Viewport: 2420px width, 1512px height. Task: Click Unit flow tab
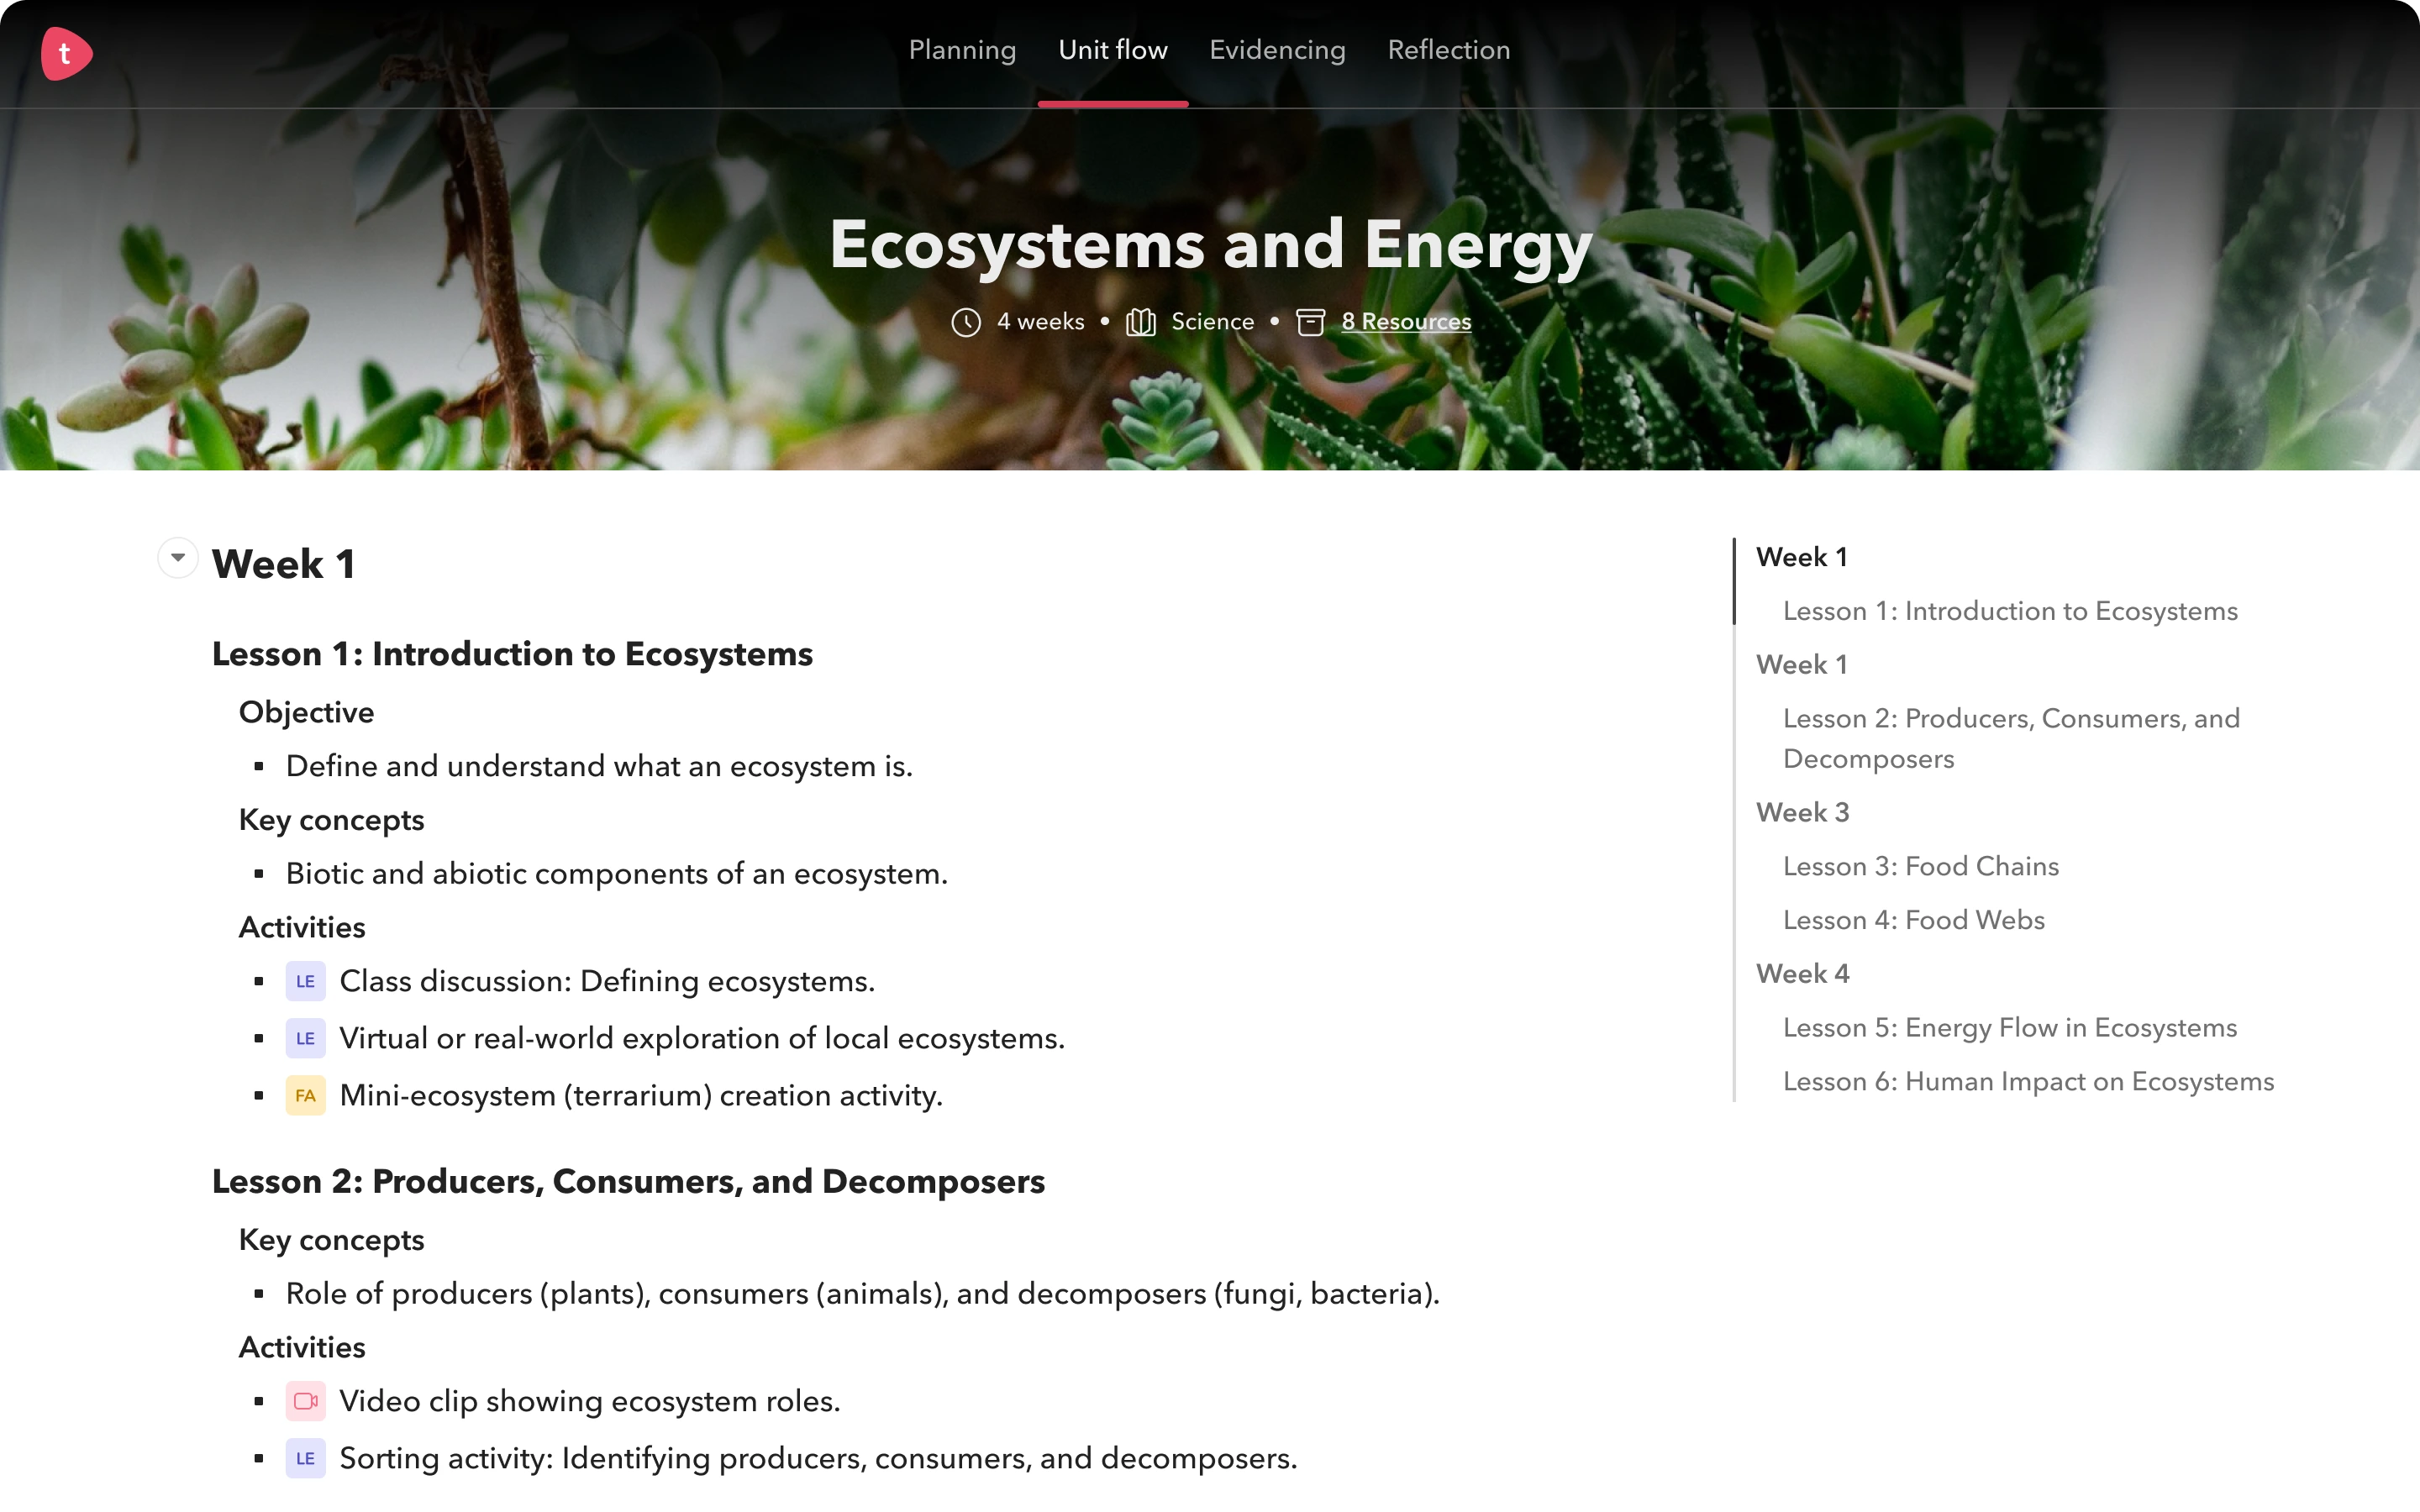[x=1113, y=49]
